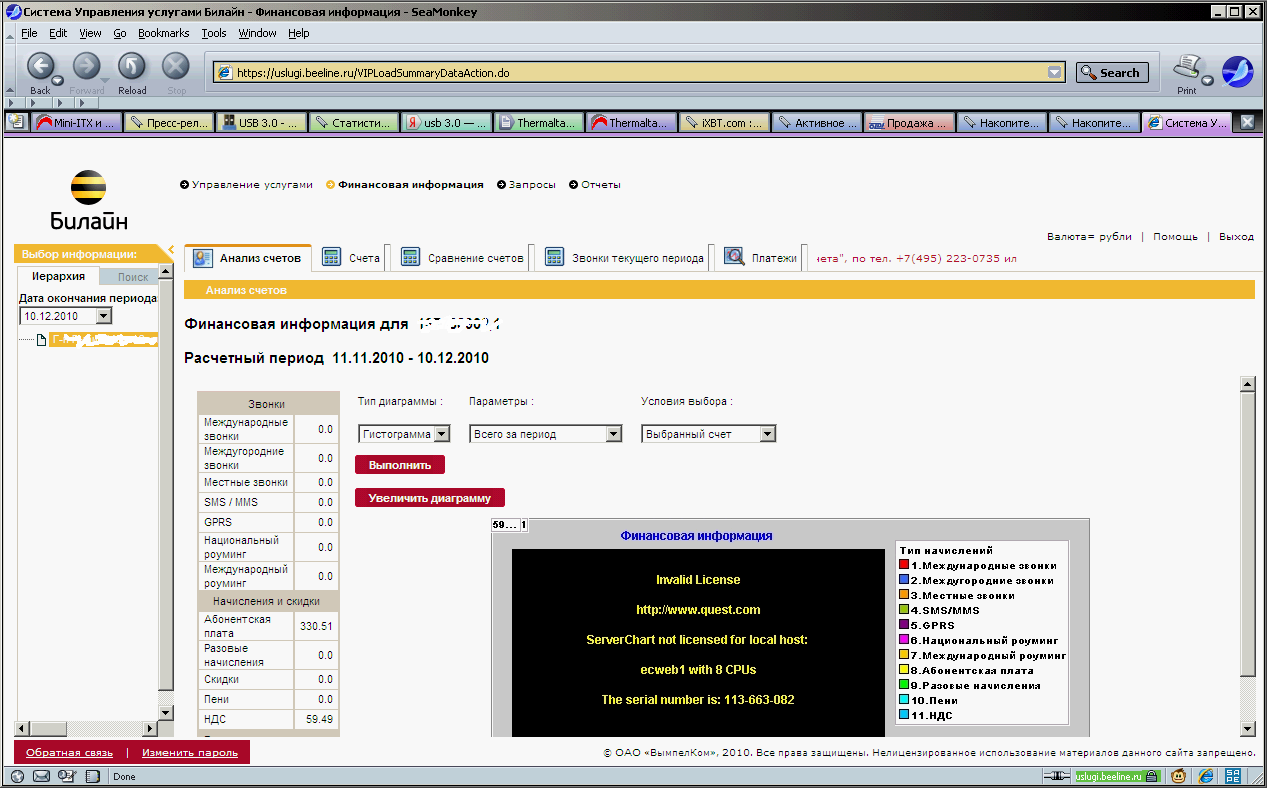
Task: Click the new tab icon left of tabs
Action: (x=16, y=123)
